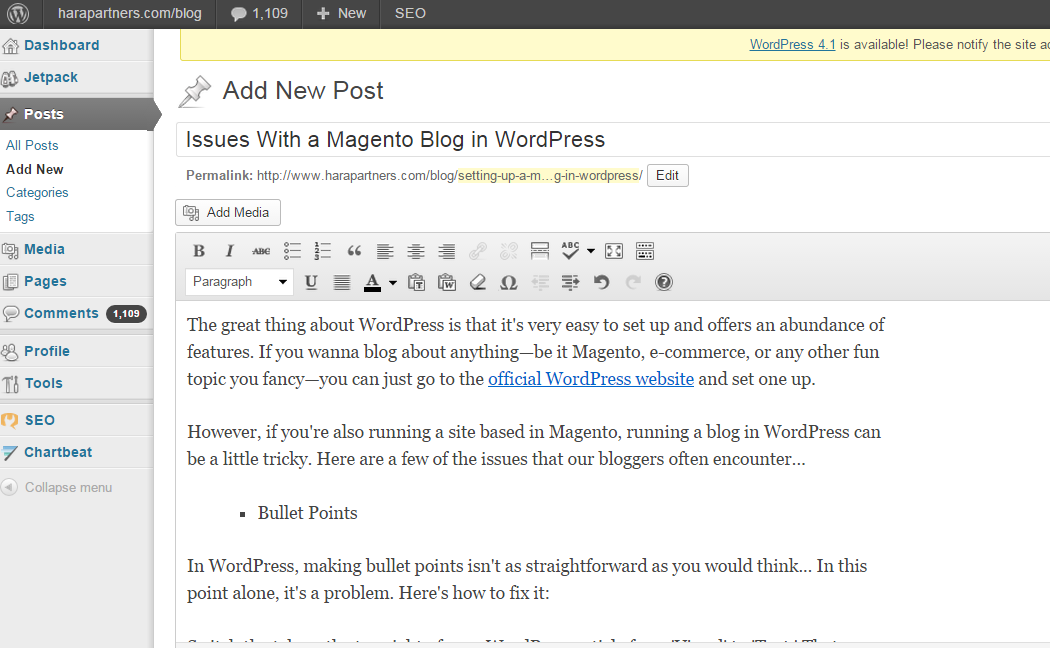1050x648 pixels.
Task: Click the Add Media button
Action: coord(228,212)
